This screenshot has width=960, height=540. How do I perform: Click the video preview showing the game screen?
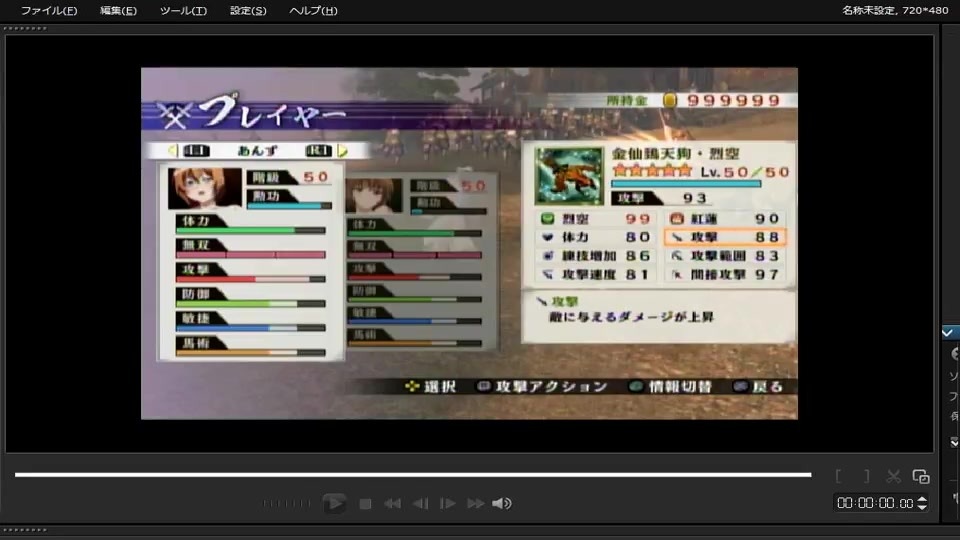(469, 243)
